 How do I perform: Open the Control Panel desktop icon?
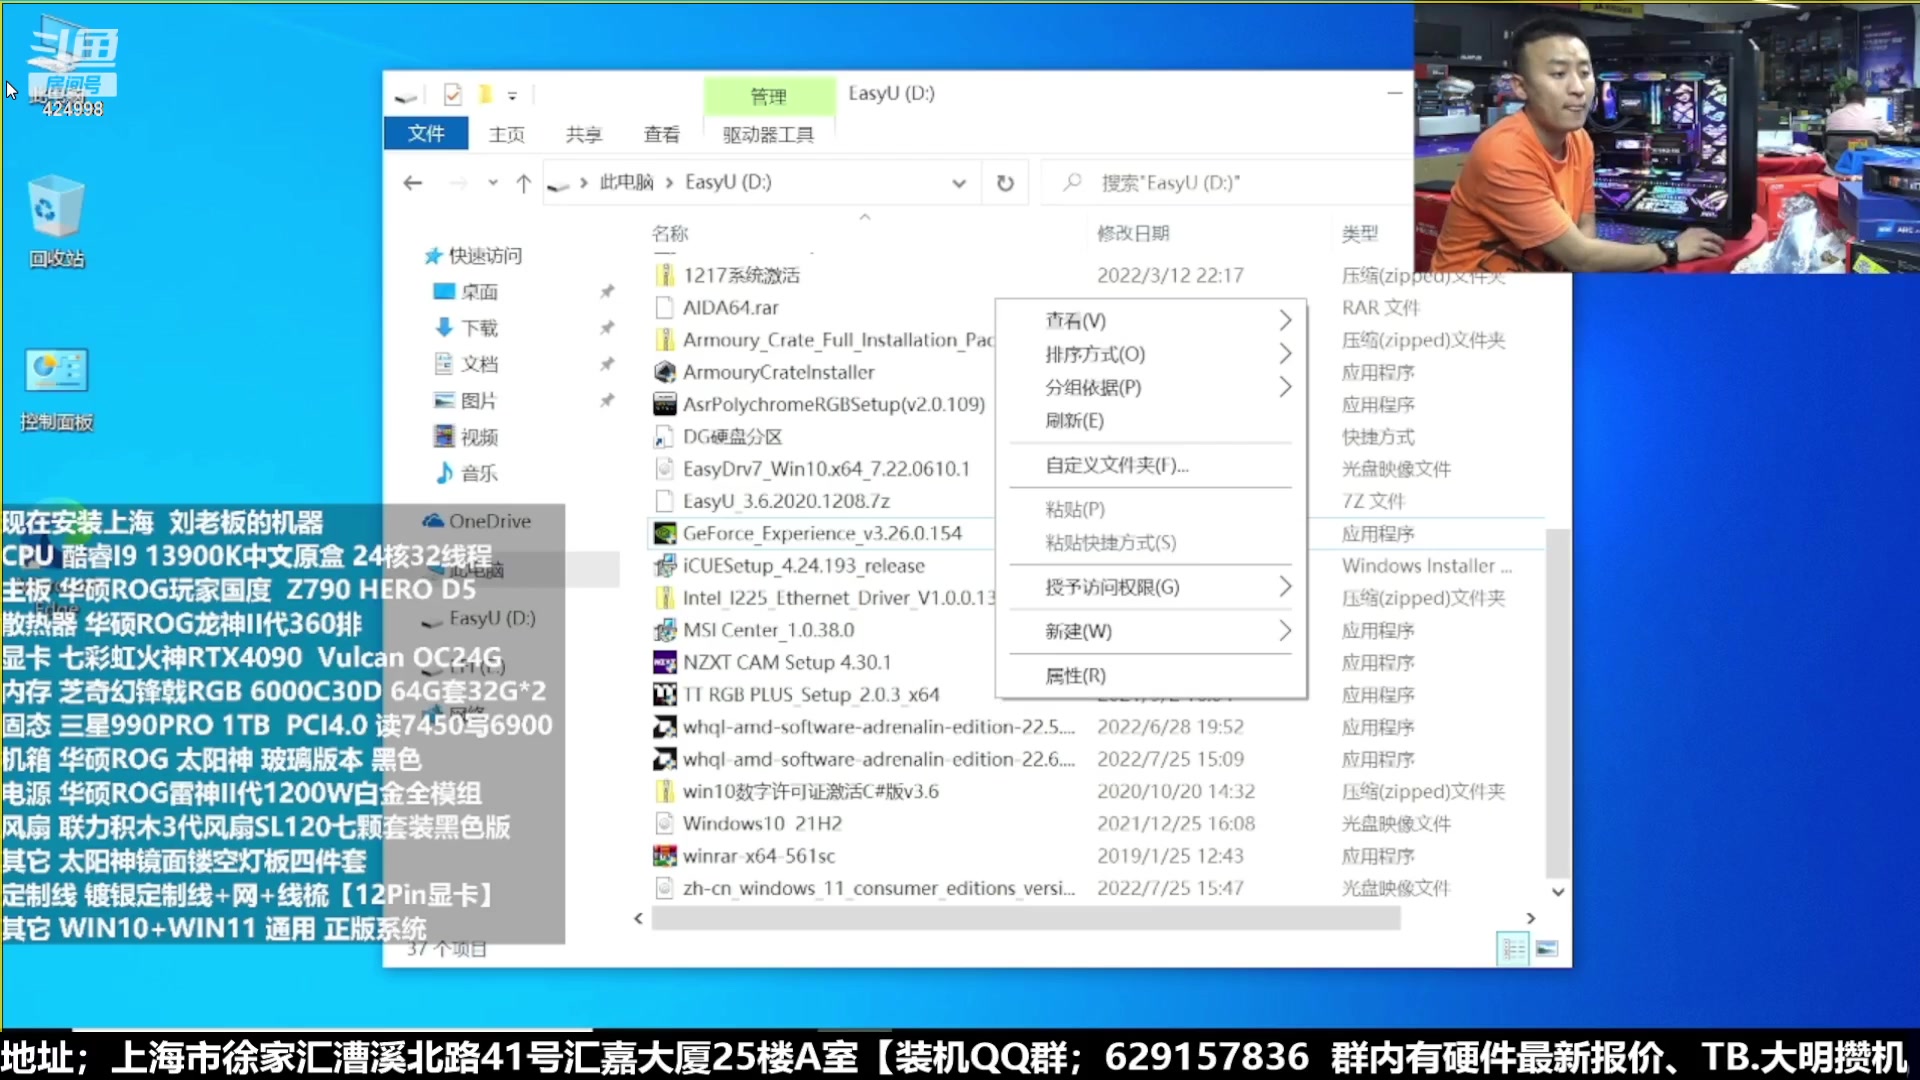tap(56, 389)
